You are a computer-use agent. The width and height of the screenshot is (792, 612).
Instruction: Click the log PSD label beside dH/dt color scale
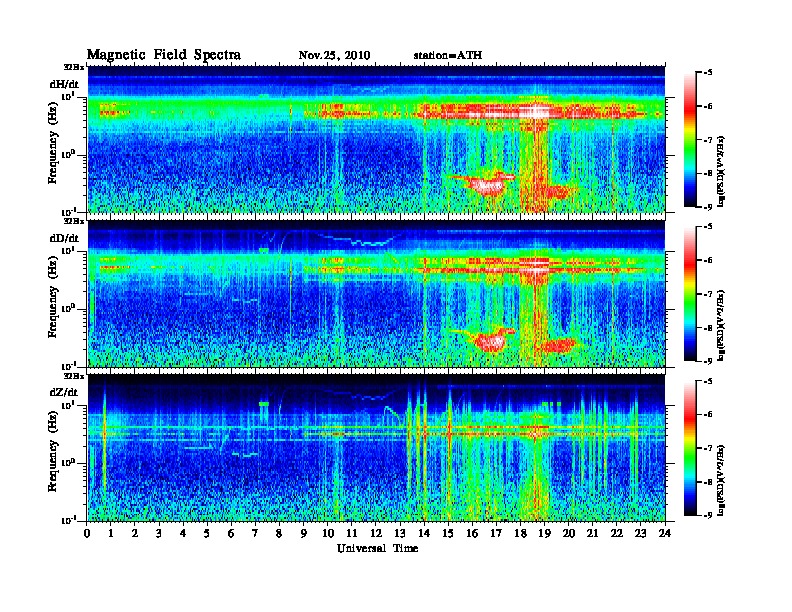click(722, 171)
